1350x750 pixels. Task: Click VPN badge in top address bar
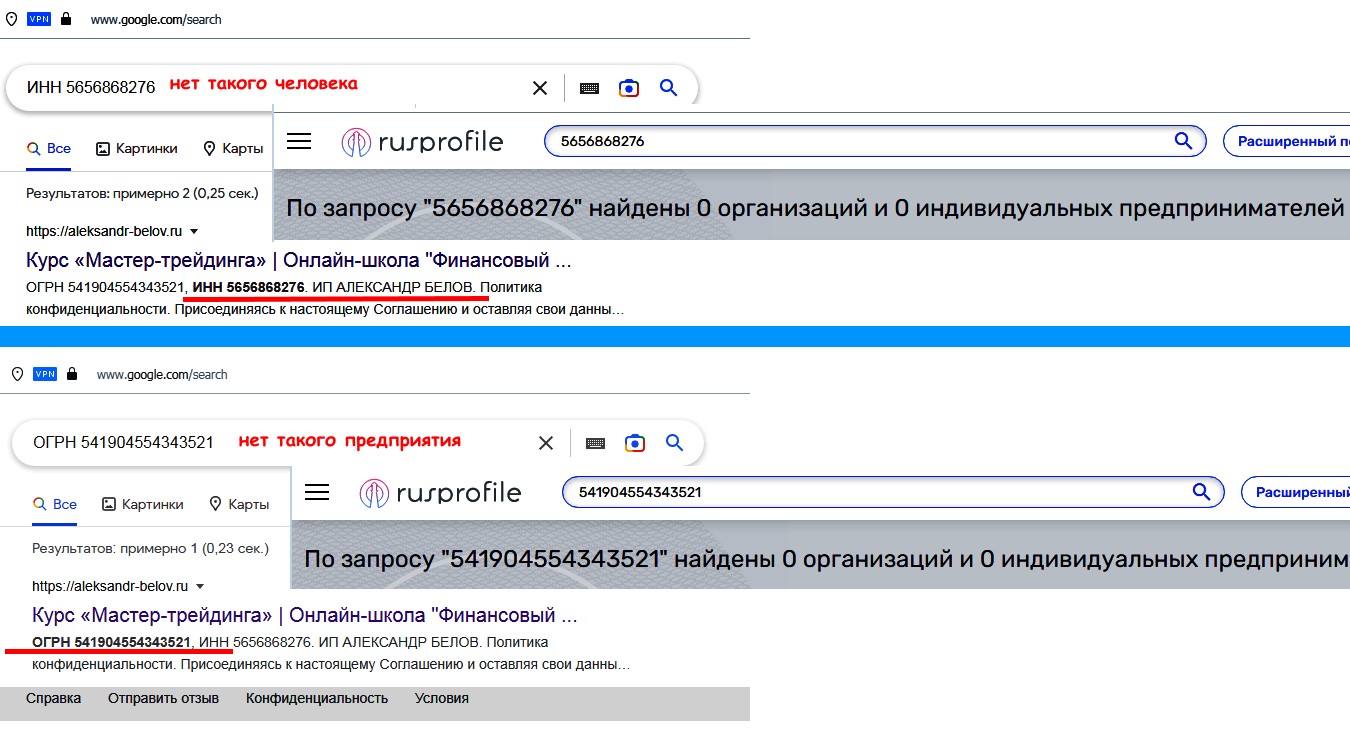click(x=39, y=19)
